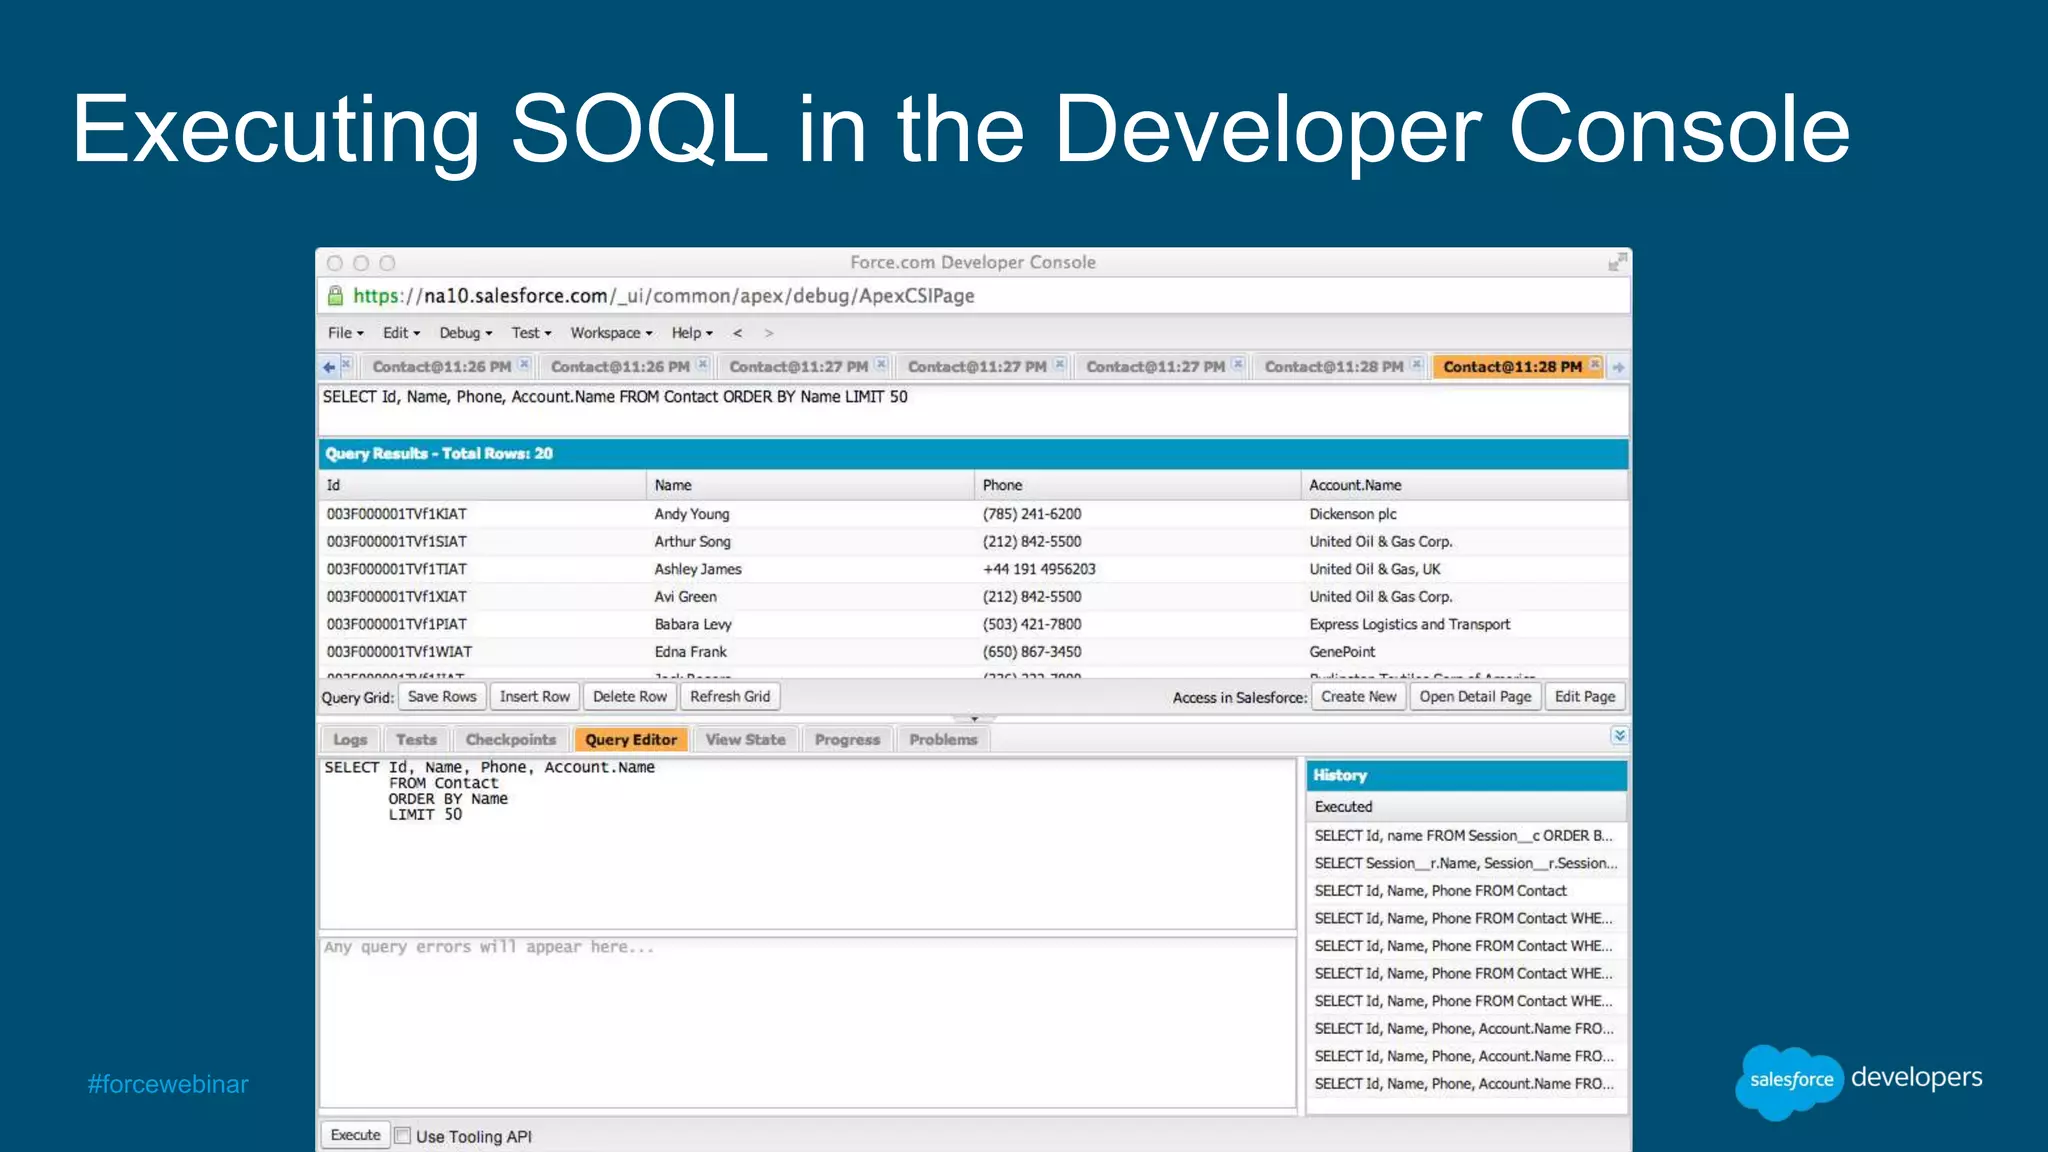Select the 003F000001TVf1WIAT Id cell
Viewport: 2048px width, 1152px height.
(x=399, y=652)
